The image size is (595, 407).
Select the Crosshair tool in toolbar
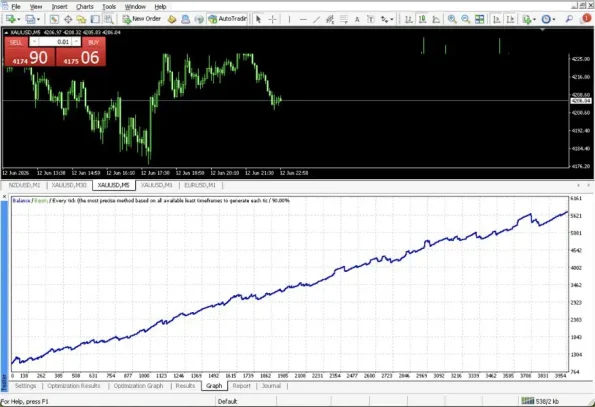pos(272,19)
